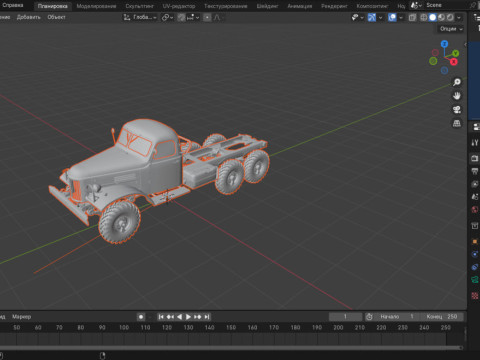Viewport: 480px width, 360px height.
Task: Switch to the Текстурирование workspace tab
Action: point(226,6)
